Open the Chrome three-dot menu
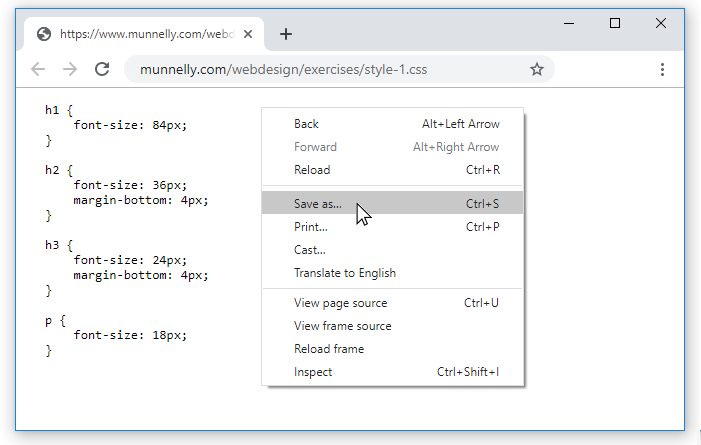 pyautogui.click(x=662, y=69)
